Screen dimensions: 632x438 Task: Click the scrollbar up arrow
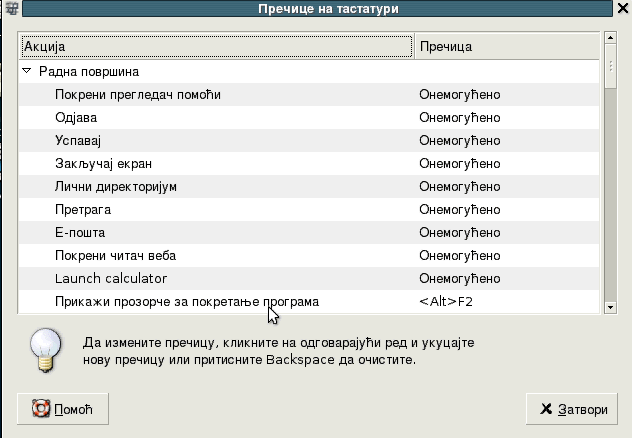click(610, 38)
